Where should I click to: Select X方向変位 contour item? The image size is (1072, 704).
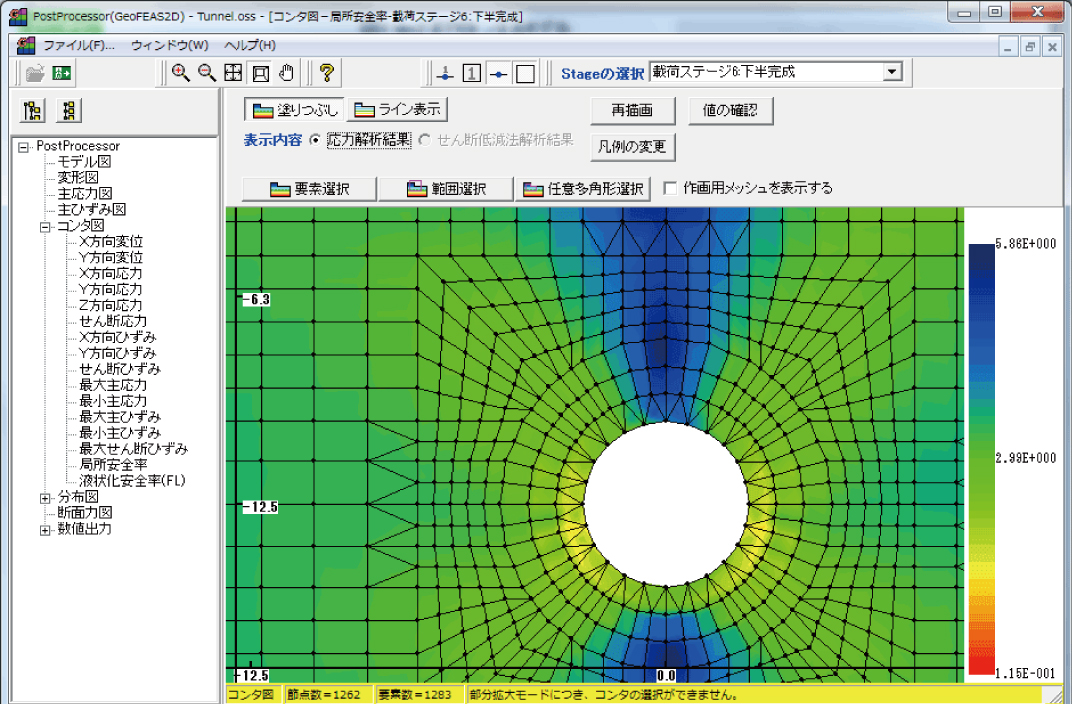[111, 241]
